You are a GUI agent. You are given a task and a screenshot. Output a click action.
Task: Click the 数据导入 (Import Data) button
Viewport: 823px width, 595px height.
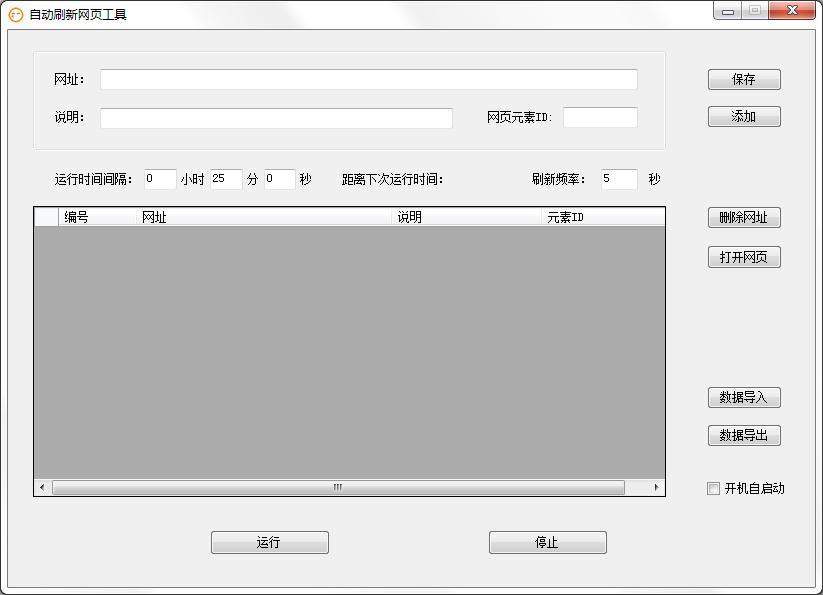[744, 397]
